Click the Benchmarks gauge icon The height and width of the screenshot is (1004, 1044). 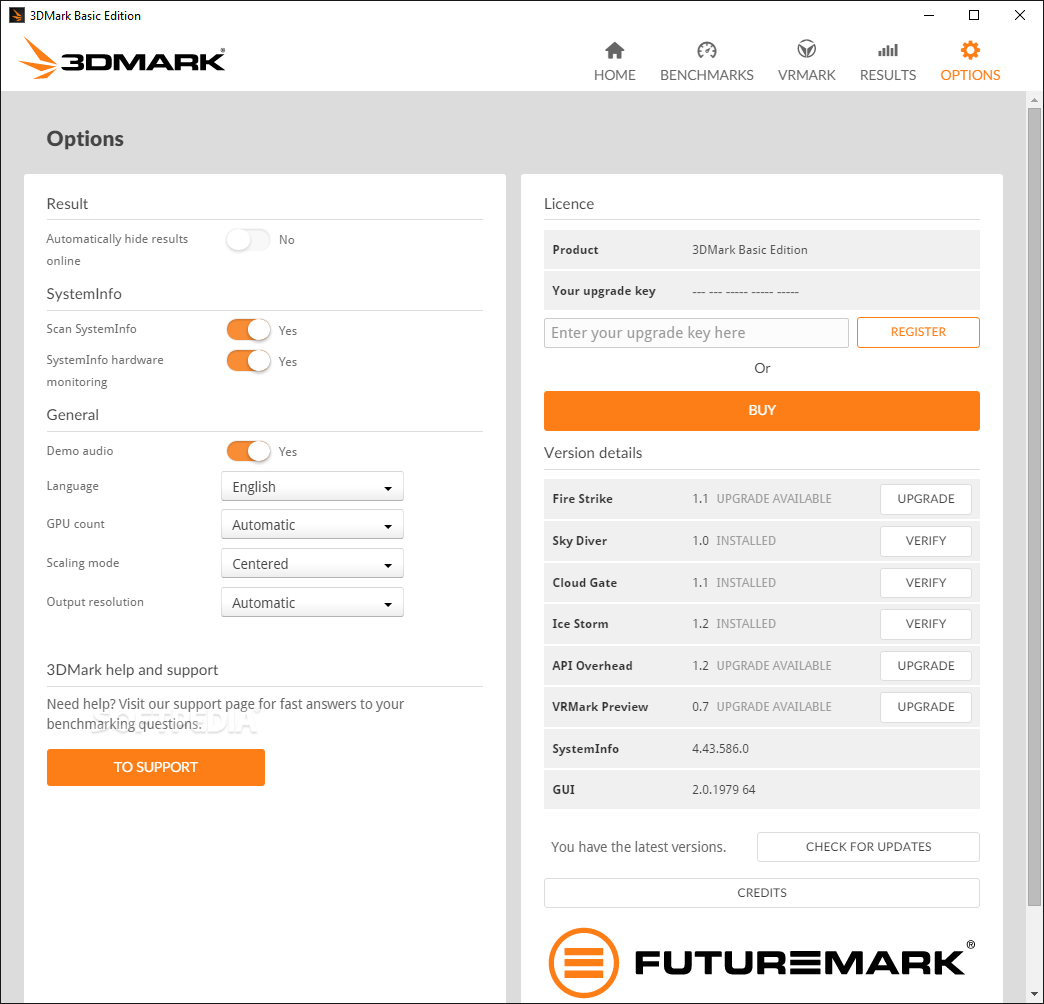706,50
